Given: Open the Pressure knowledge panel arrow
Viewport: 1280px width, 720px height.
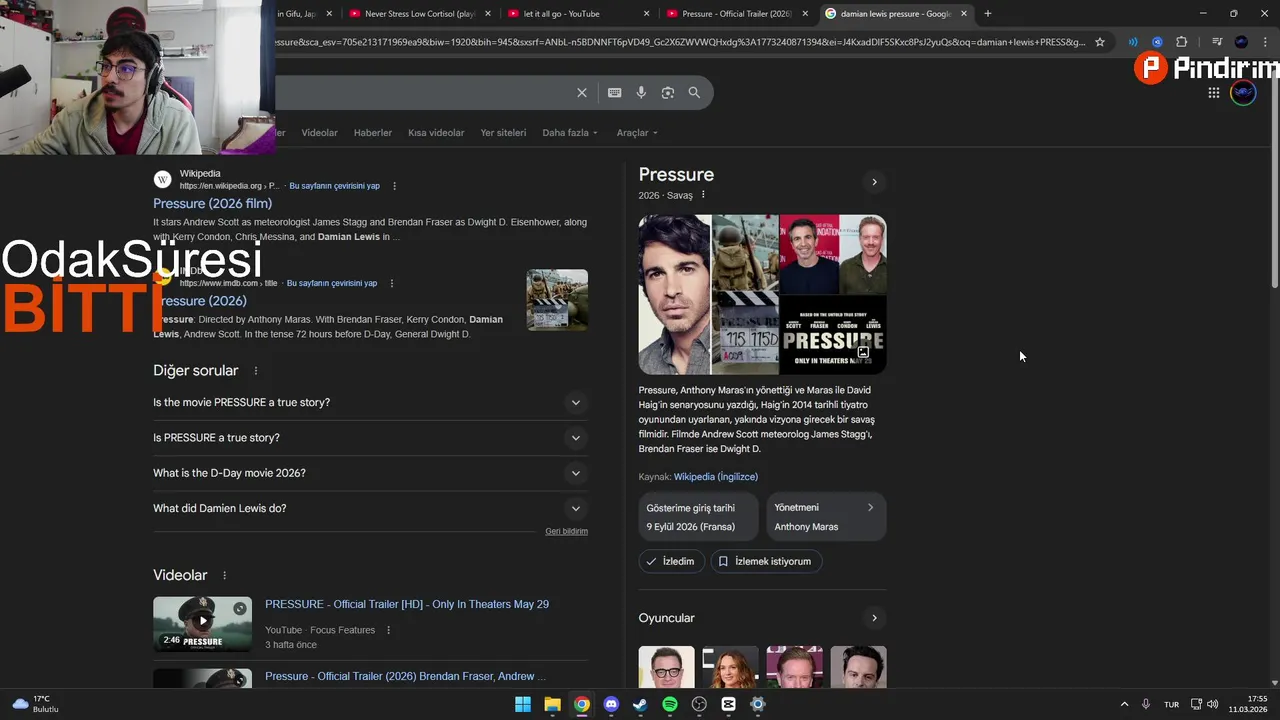Looking at the screenshot, I should click(874, 182).
